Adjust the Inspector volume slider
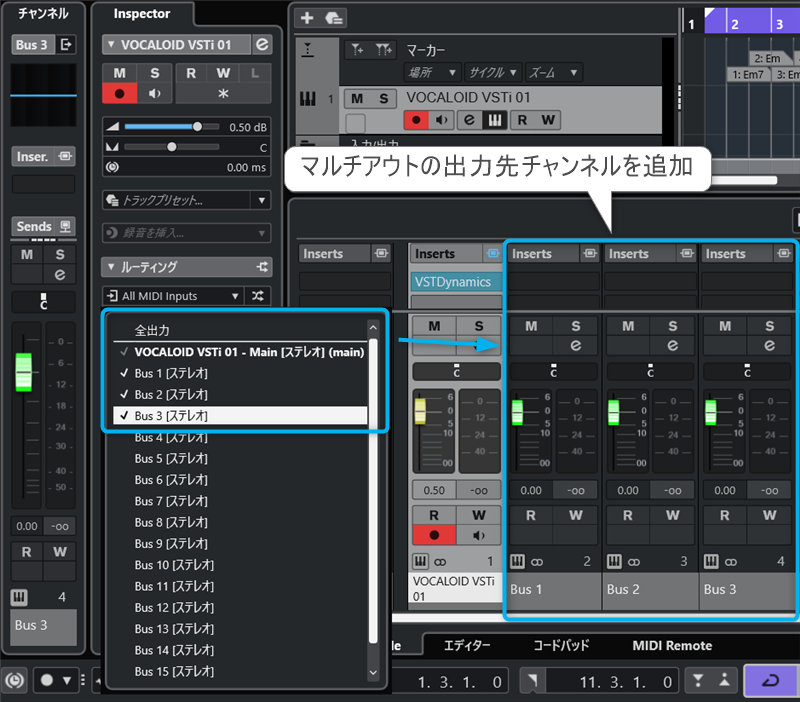Viewport: 800px width, 702px height. (197, 127)
